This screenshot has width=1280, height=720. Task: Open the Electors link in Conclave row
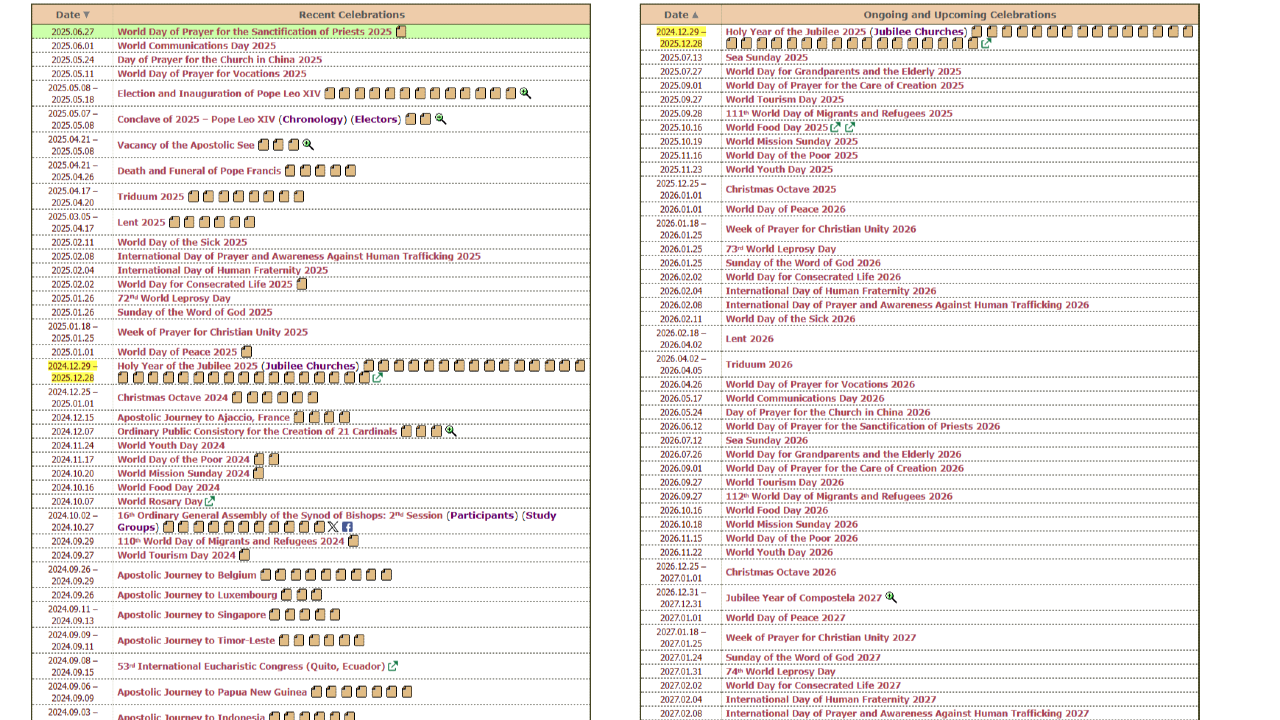376,120
